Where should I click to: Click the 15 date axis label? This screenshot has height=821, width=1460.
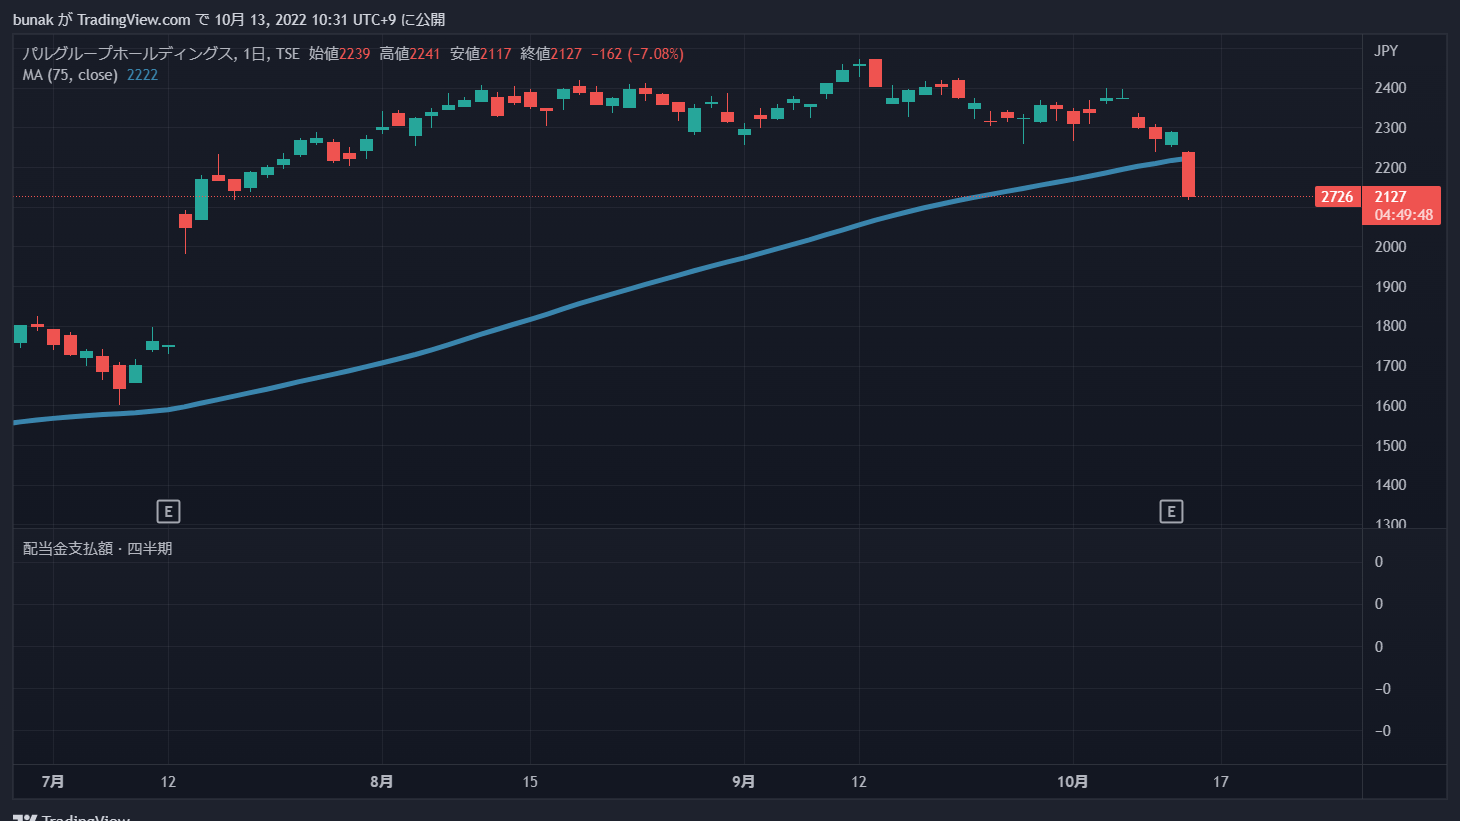[x=530, y=782]
